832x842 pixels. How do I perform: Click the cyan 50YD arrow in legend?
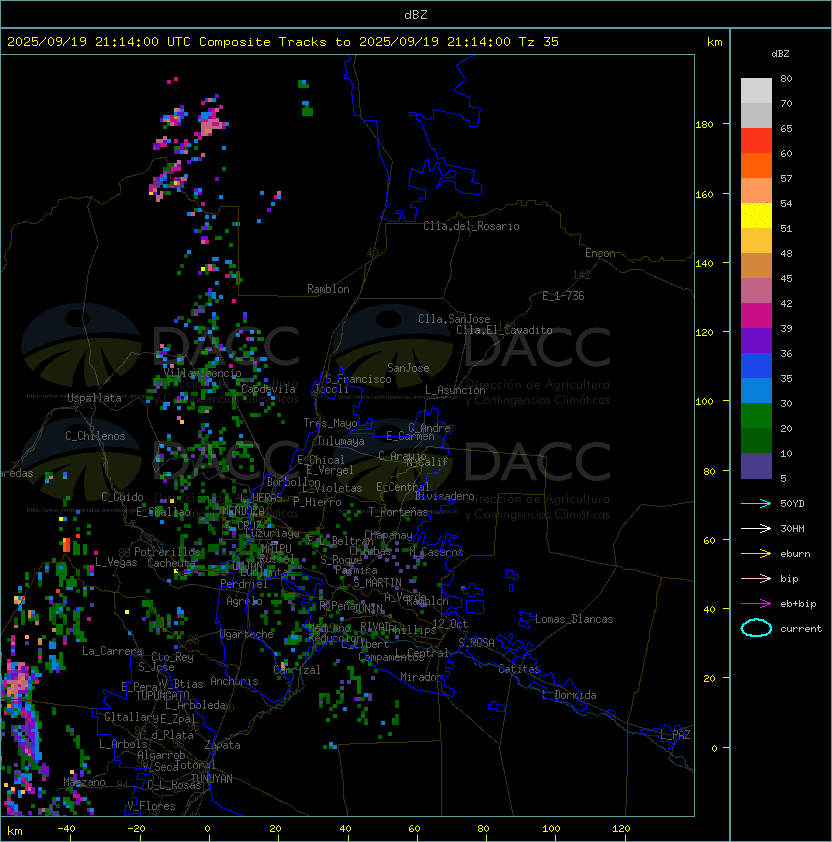coord(756,503)
